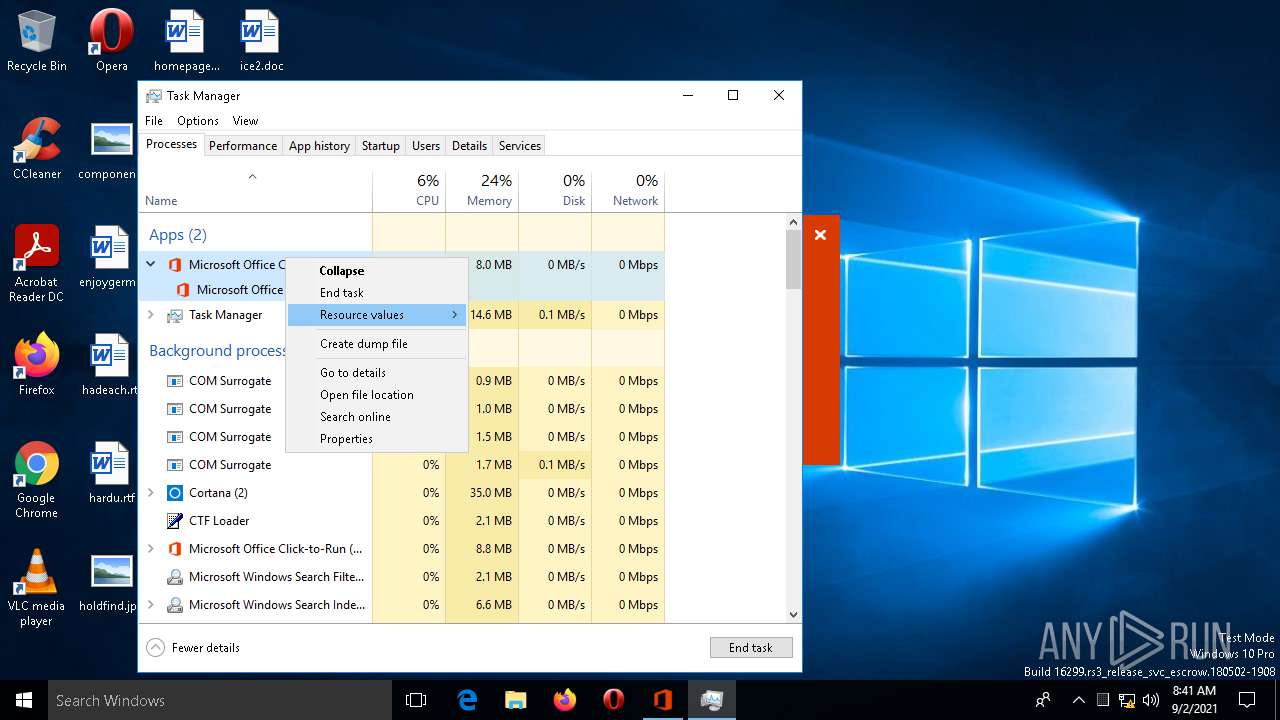Switch to the Services tab
The image size is (1280, 720).
pyautogui.click(x=520, y=146)
